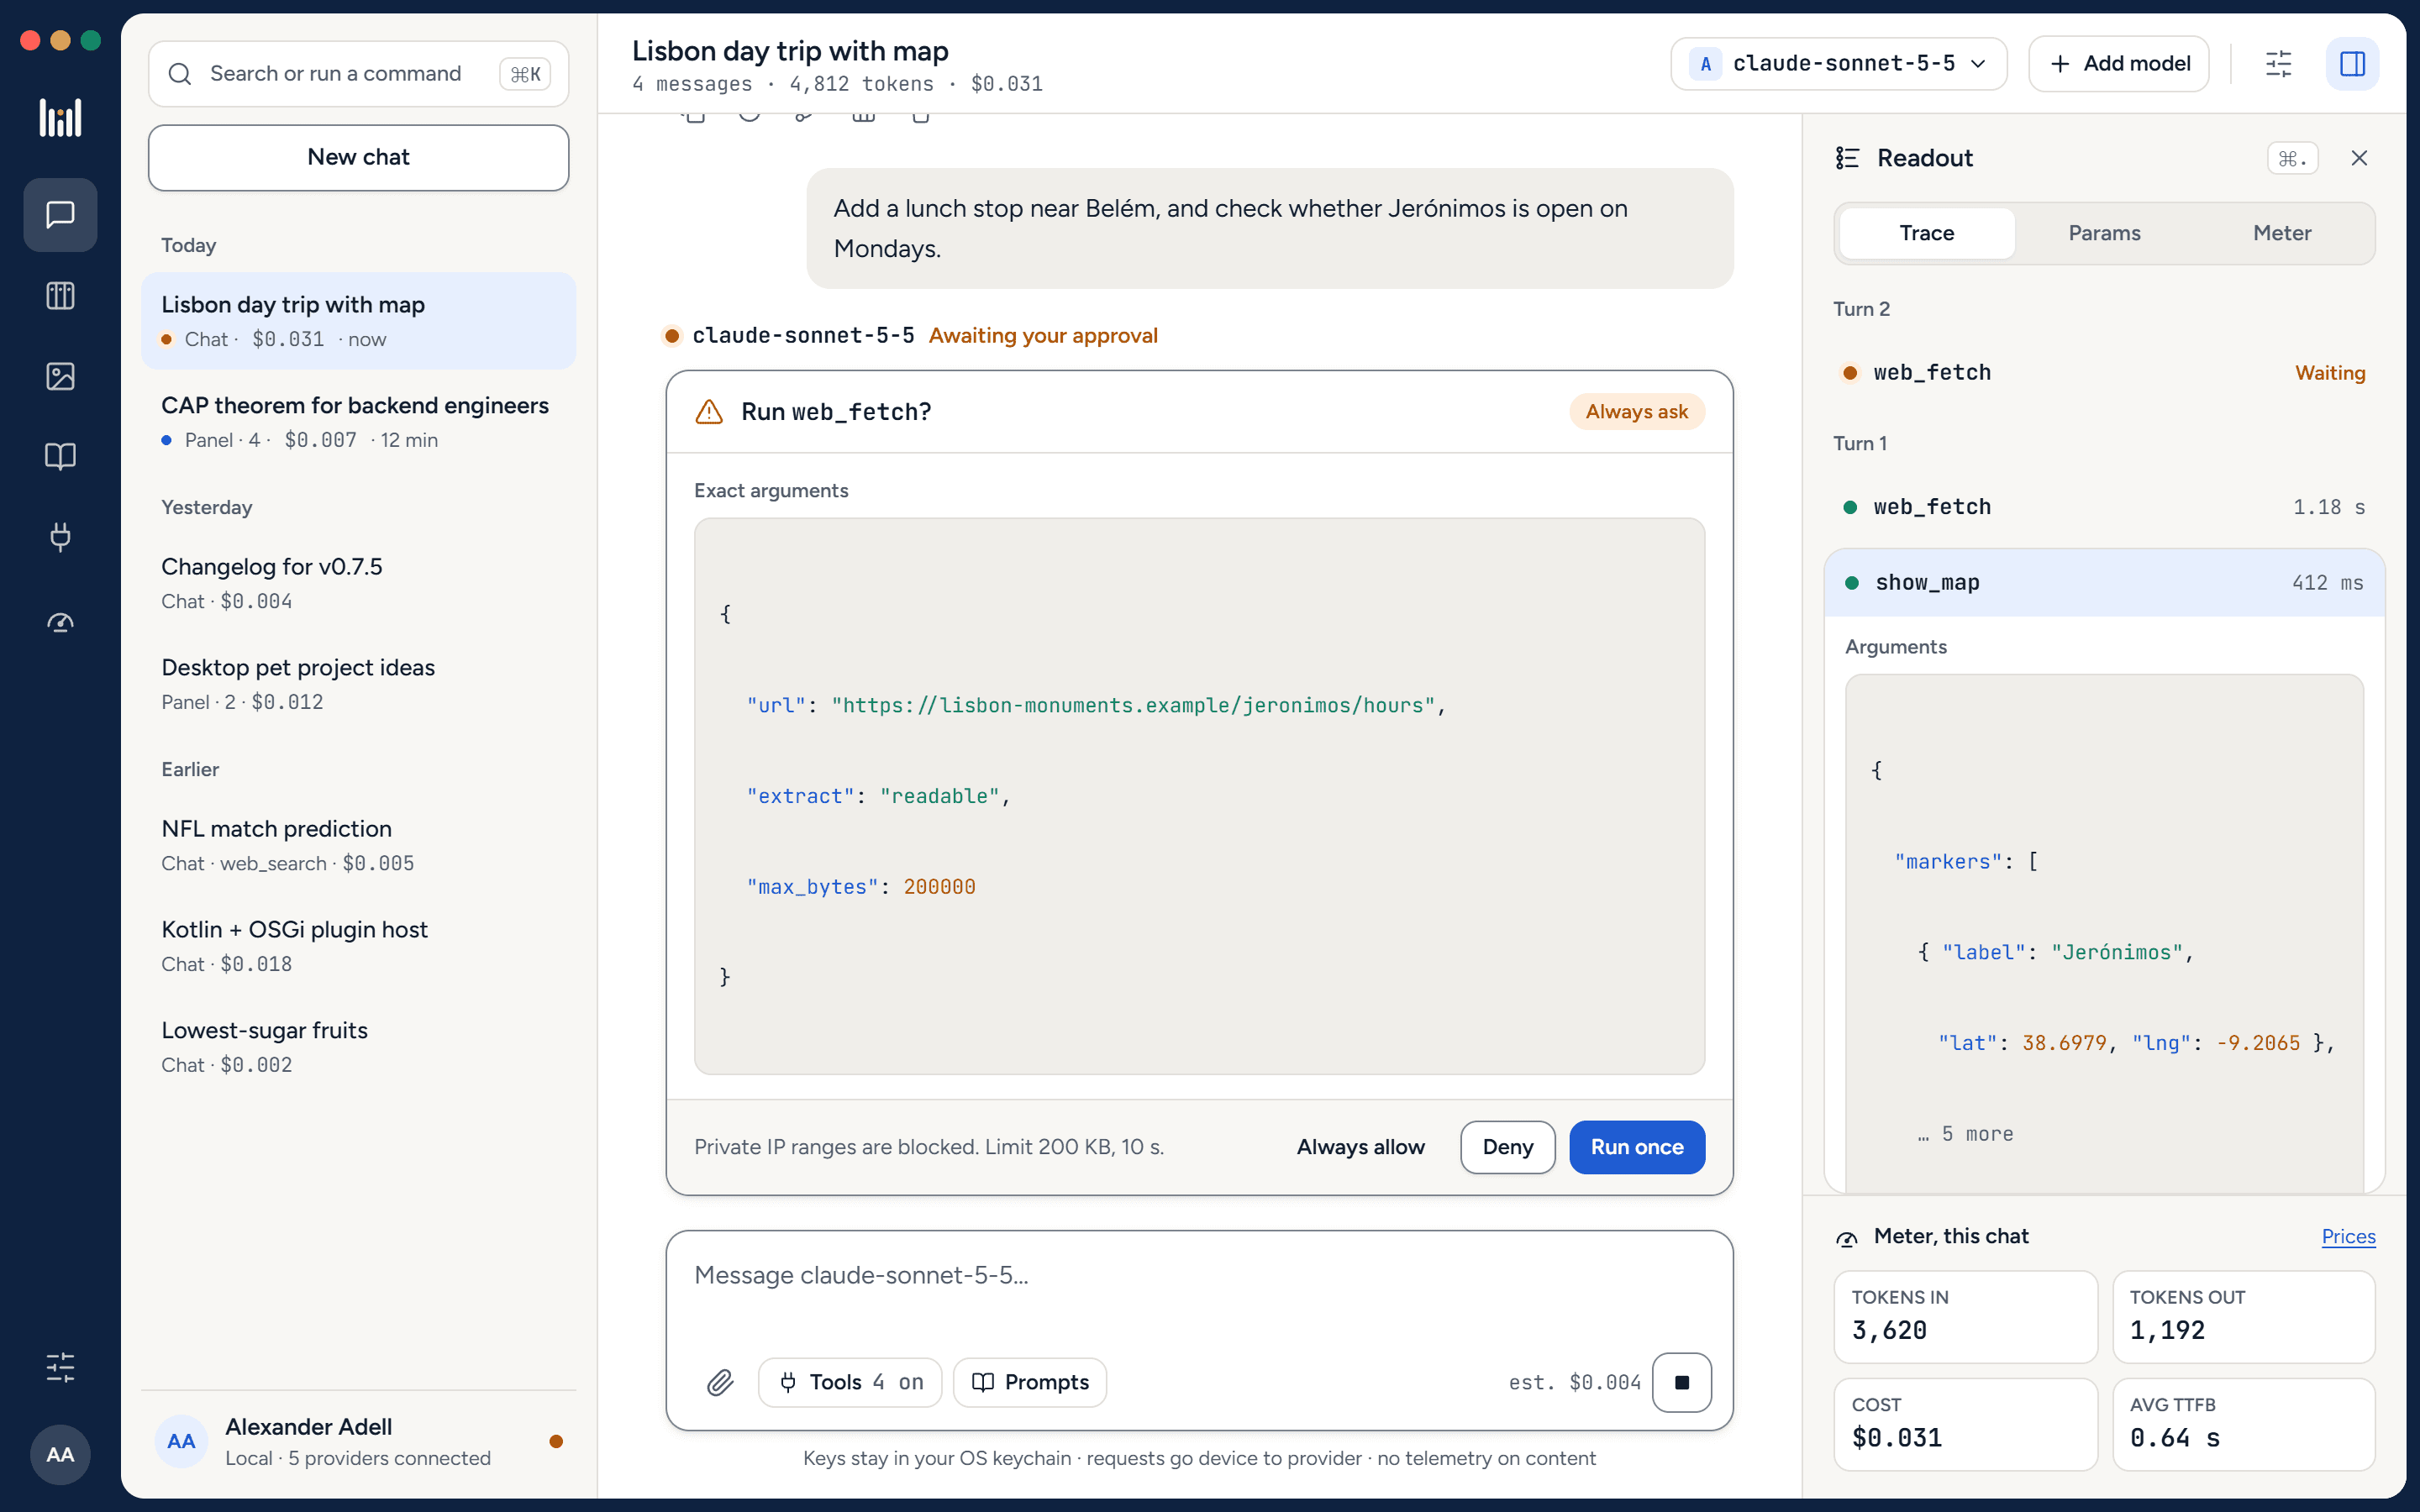Choose Always allow for web_fetch
Image resolution: width=2420 pixels, height=1512 pixels.
click(x=1360, y=1147)
